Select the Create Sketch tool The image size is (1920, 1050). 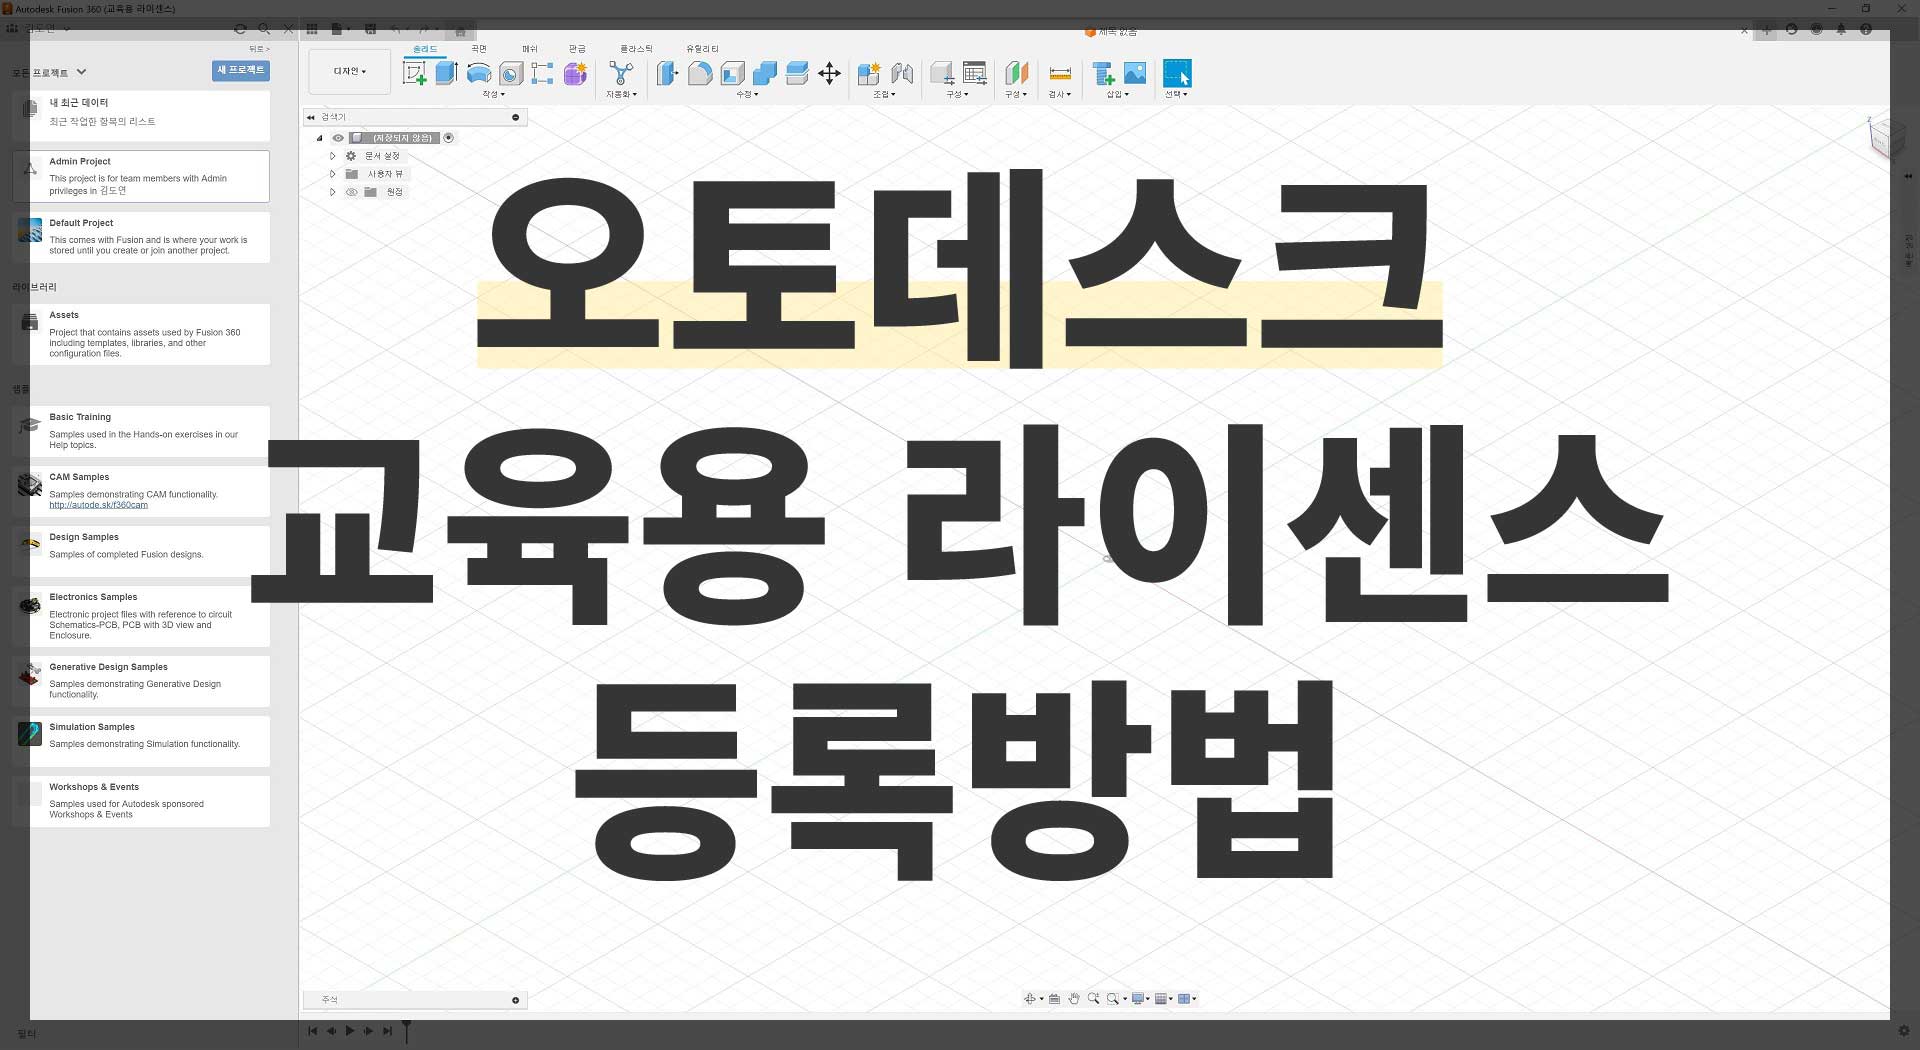click(414, 73)
